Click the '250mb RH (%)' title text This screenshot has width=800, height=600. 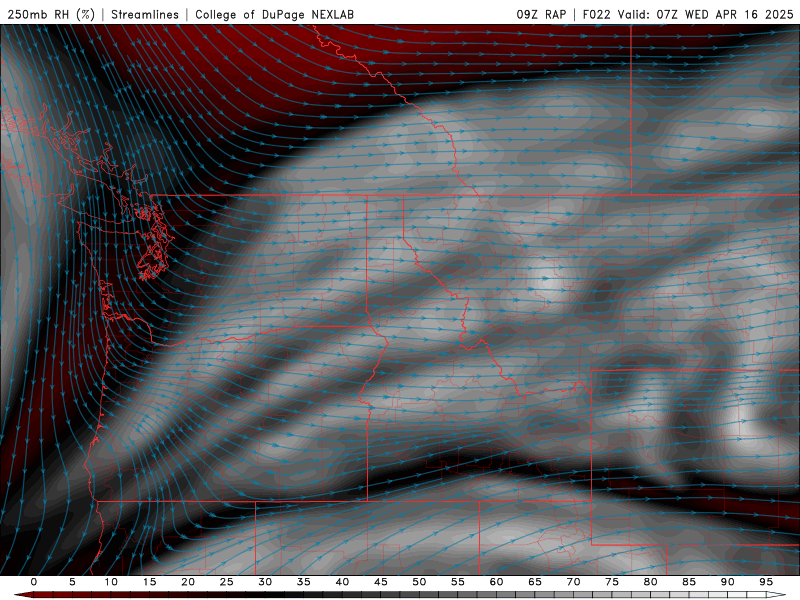(x=51, y=14)
